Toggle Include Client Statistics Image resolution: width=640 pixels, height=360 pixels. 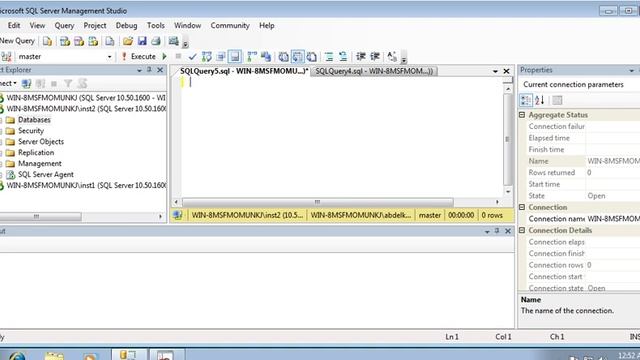pyautogui.click(x=266, y=57)
